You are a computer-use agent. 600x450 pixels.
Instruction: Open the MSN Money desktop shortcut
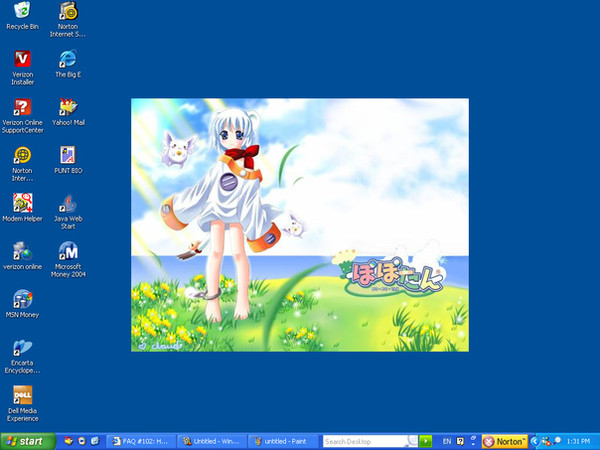pos(22,304)
